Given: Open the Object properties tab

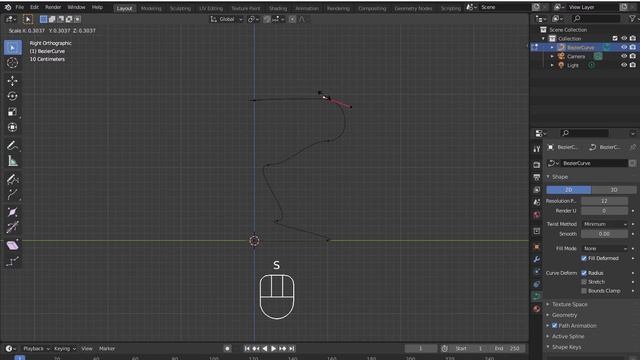Looking at the screenshot, I should [x=536, y=247].
